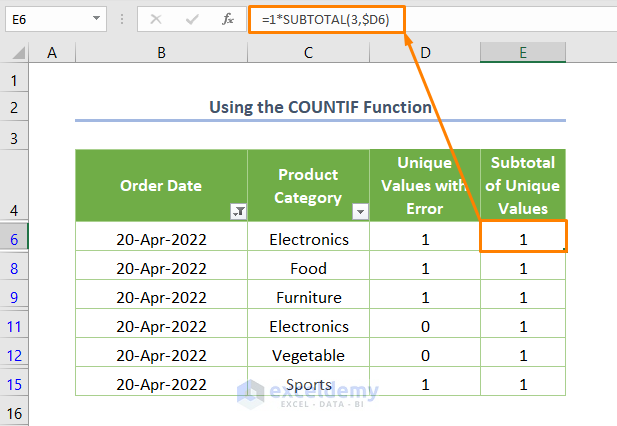Open the Order Date filter button
Screen dimensions: 617x426
point(238,211)
